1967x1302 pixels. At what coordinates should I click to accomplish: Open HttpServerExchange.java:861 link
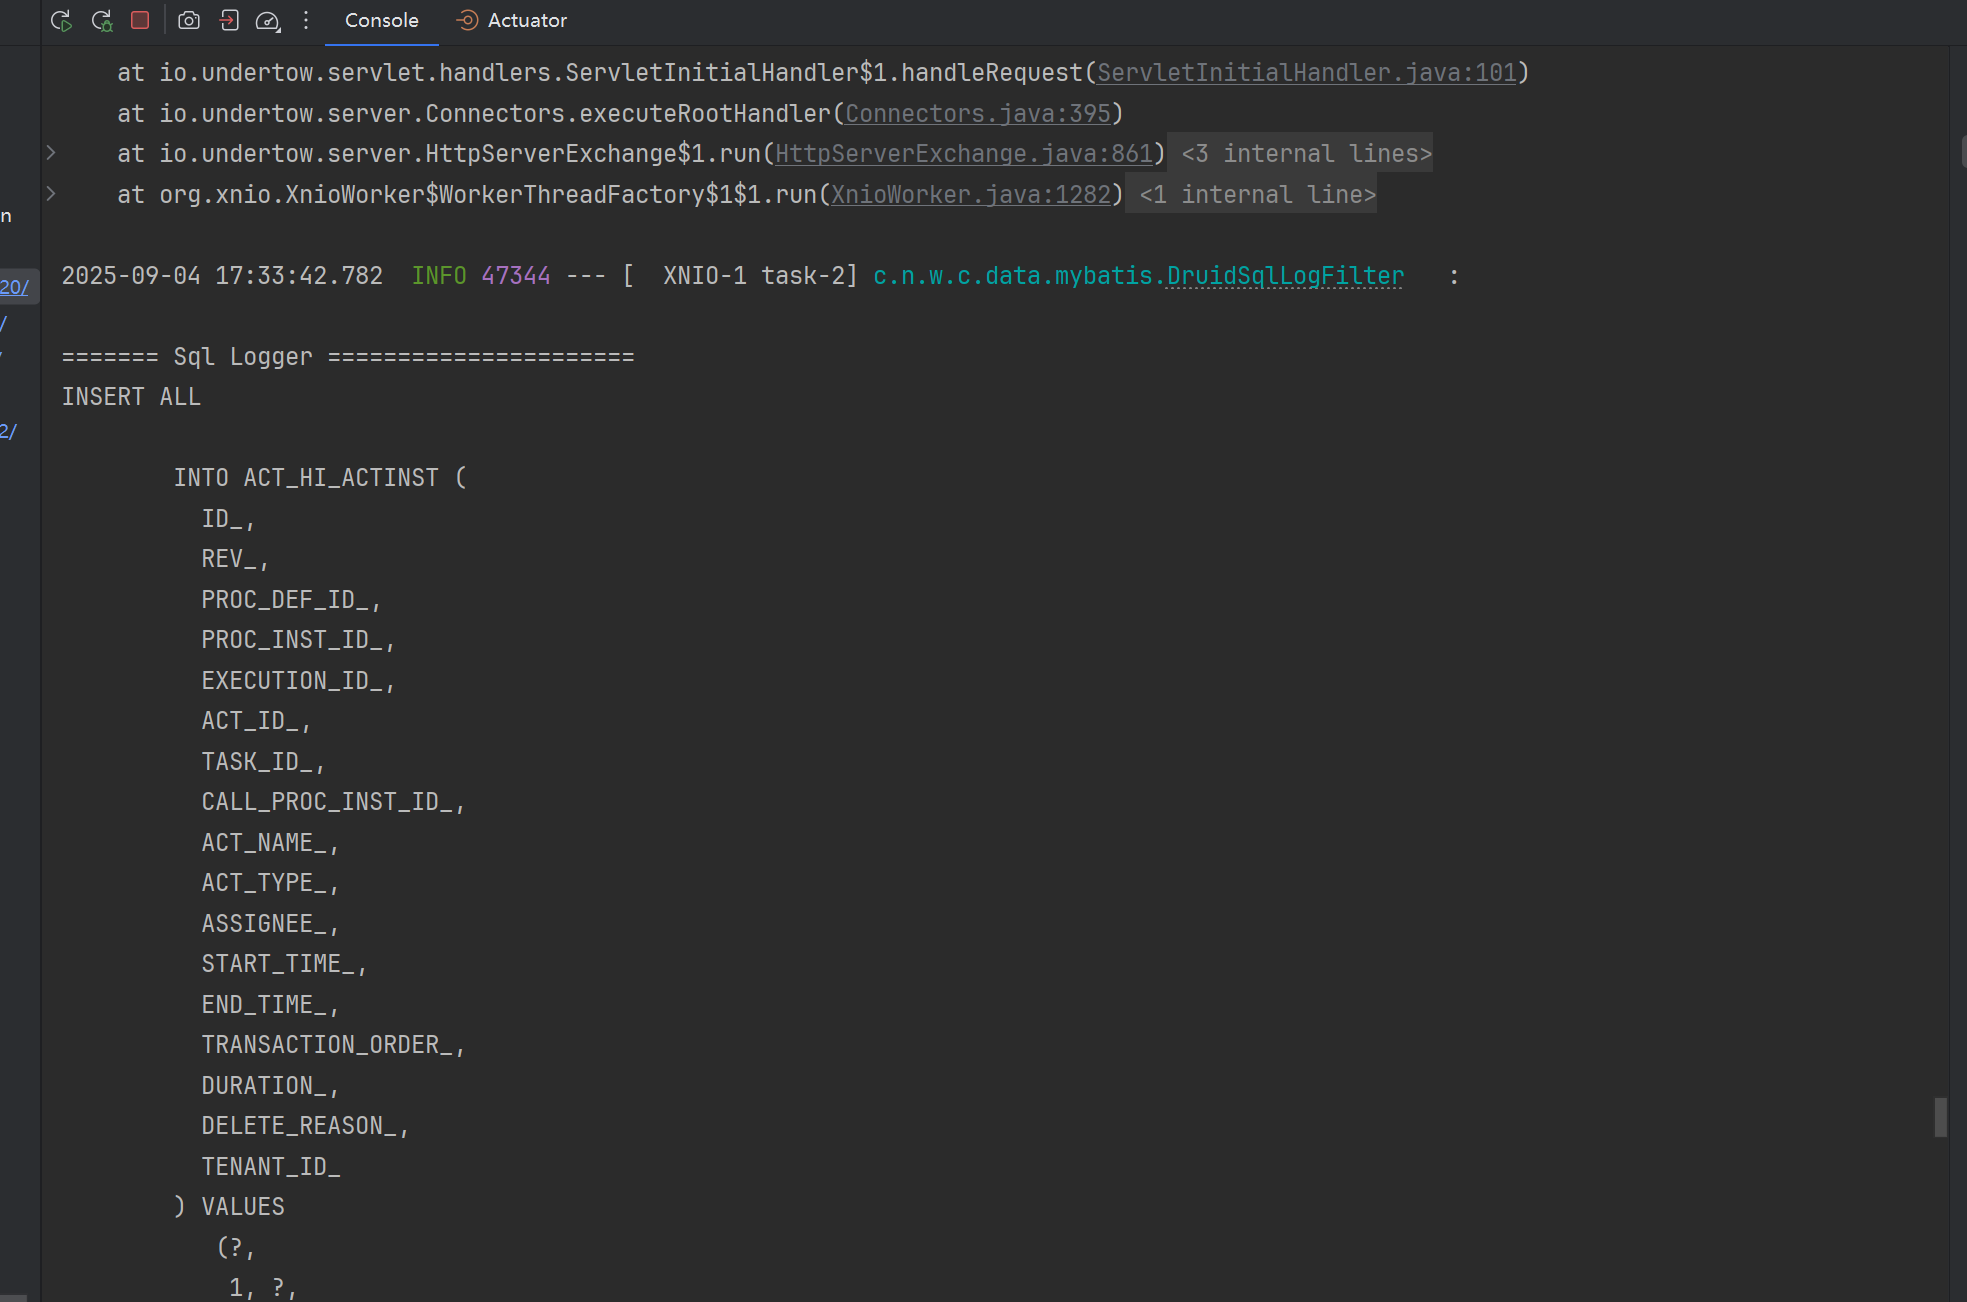click(x=964, y=154)
